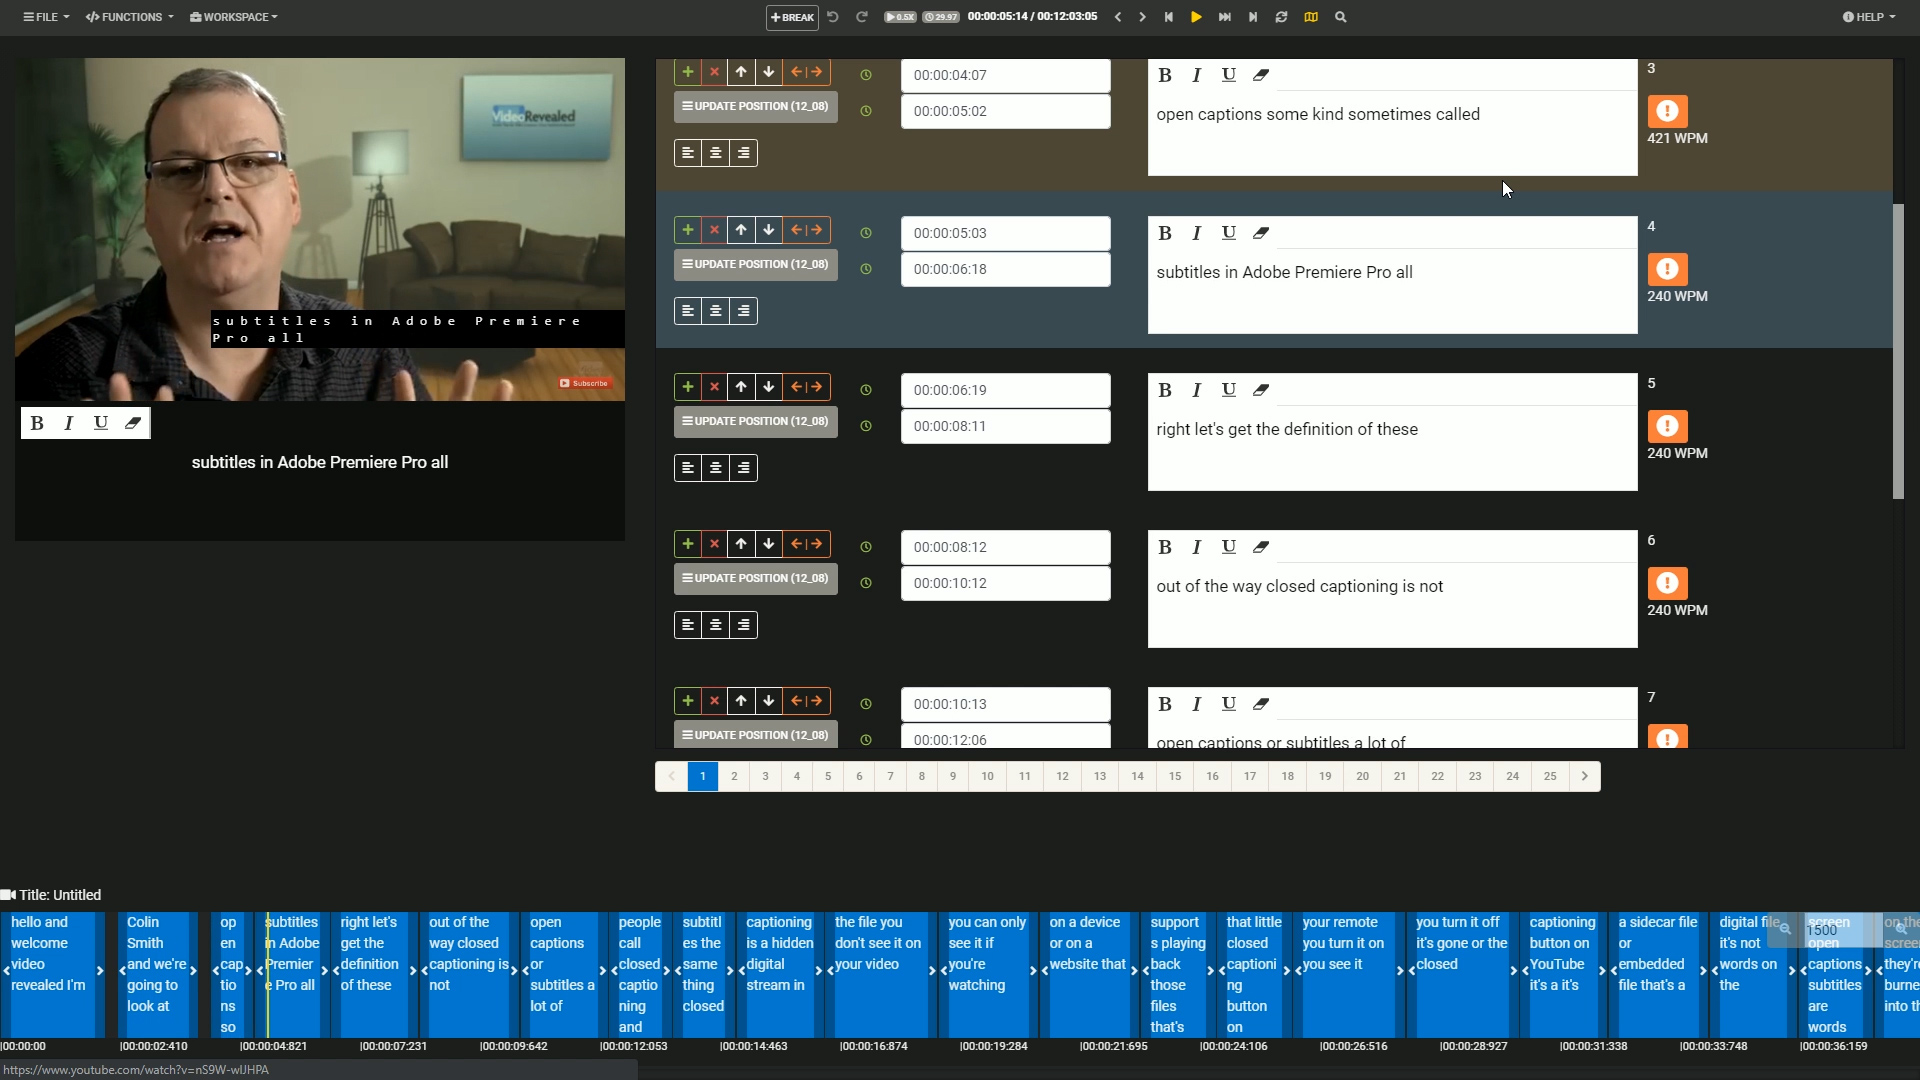Screen dimensions: 1920x1080
Task: Delete caption 4 with the red X
Action: (x=714, y=230)
